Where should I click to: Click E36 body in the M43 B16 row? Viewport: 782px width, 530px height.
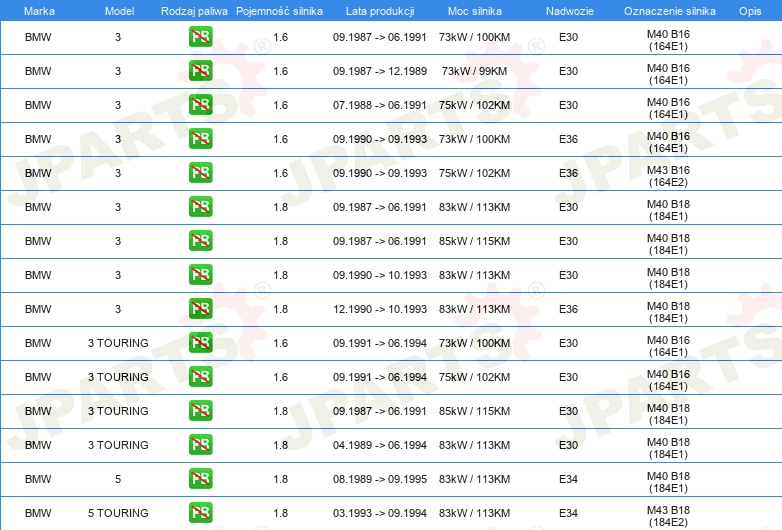pos(568,173)
